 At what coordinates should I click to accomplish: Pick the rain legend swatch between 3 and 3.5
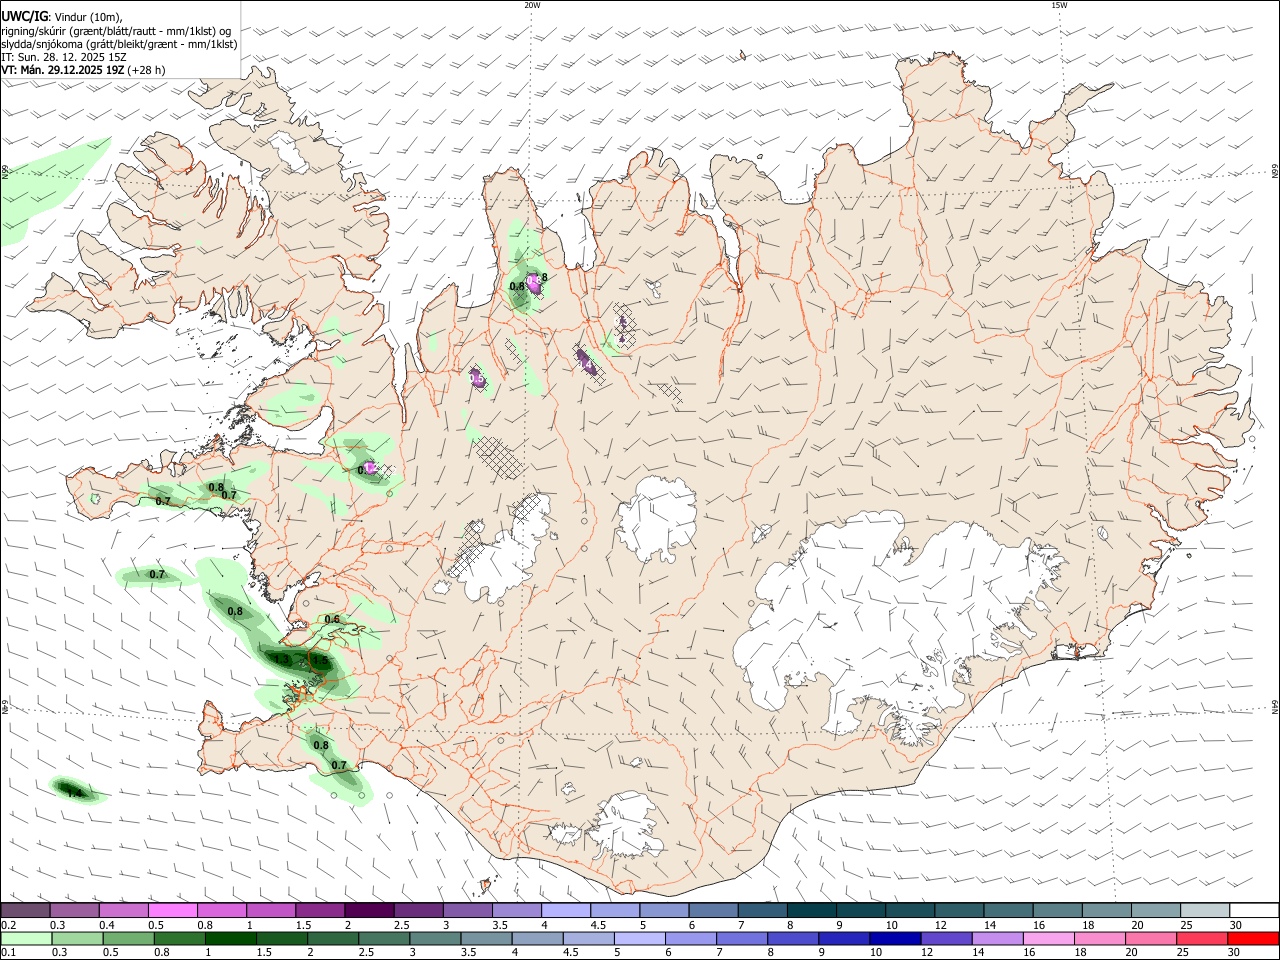tap(433, 938)
